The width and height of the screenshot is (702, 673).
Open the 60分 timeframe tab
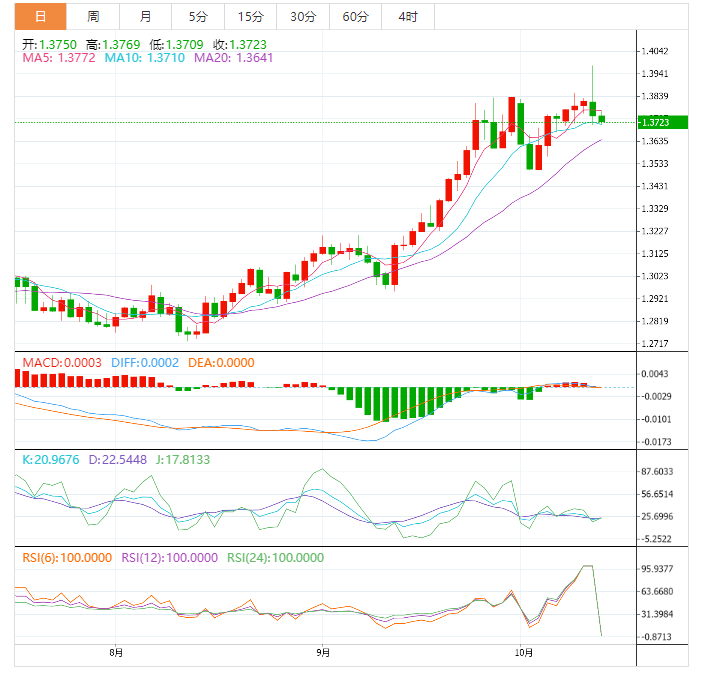tap(355, 17)
